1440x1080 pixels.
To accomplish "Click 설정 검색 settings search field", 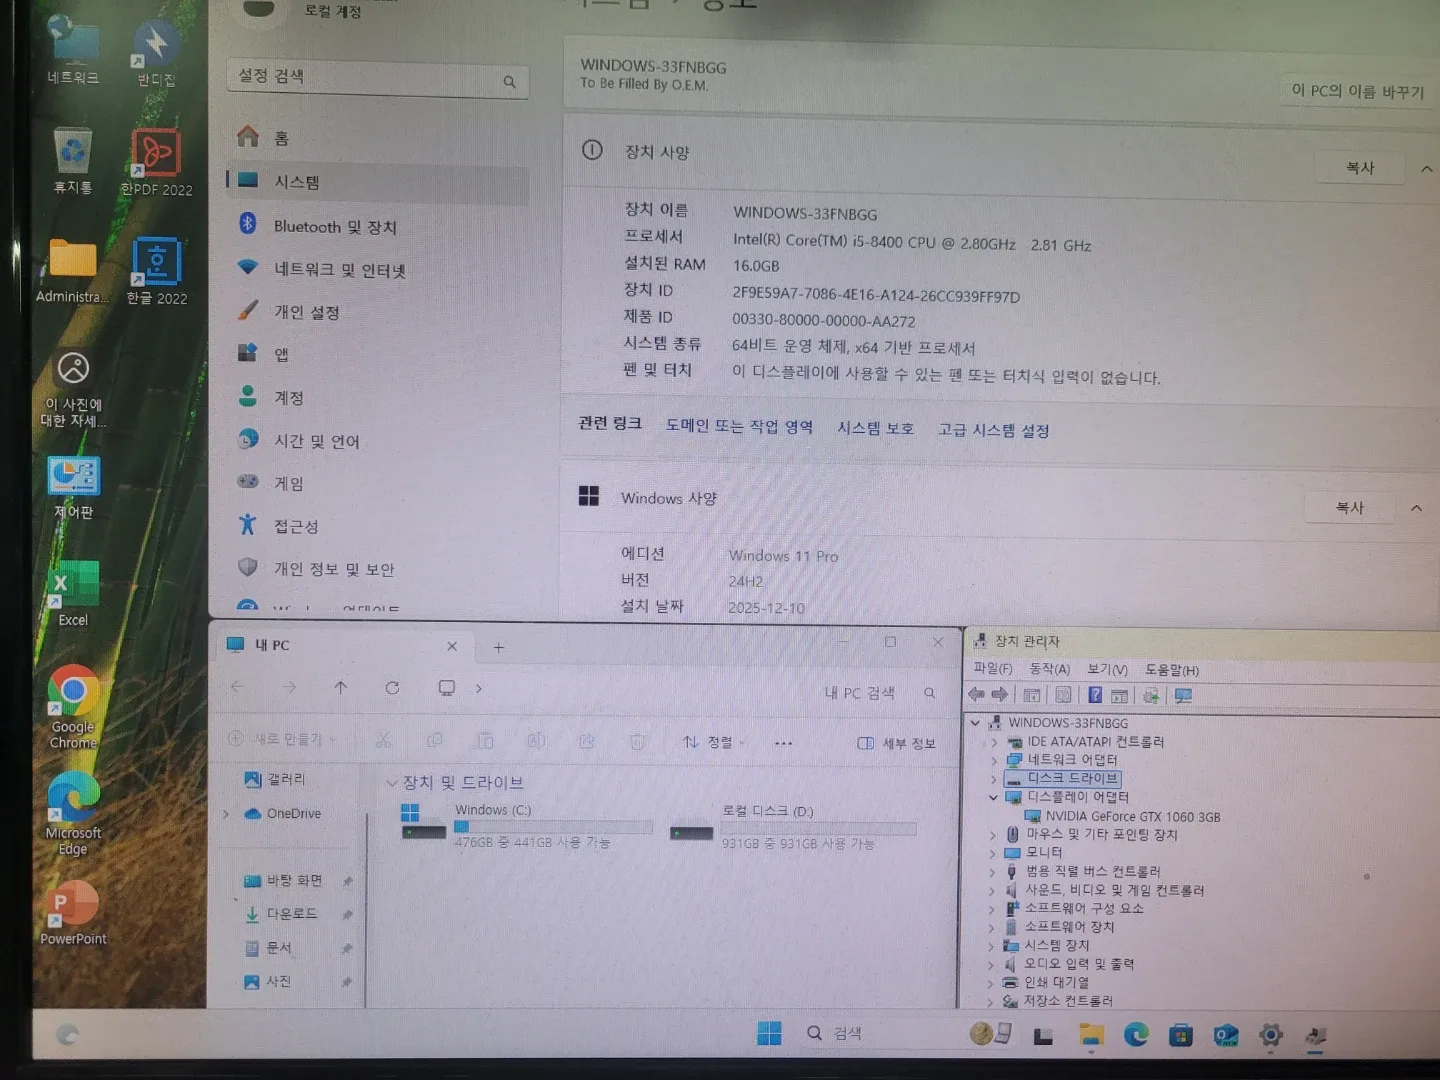I will (377, 78).
